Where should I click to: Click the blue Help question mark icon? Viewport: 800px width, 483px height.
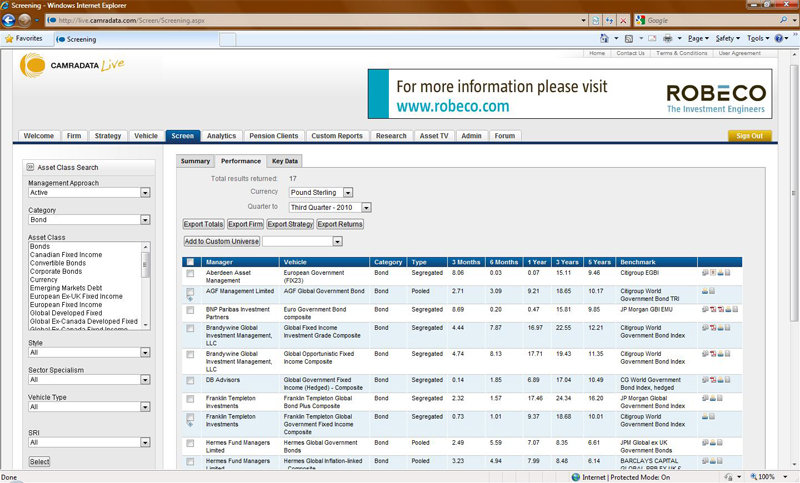point(780,39)
